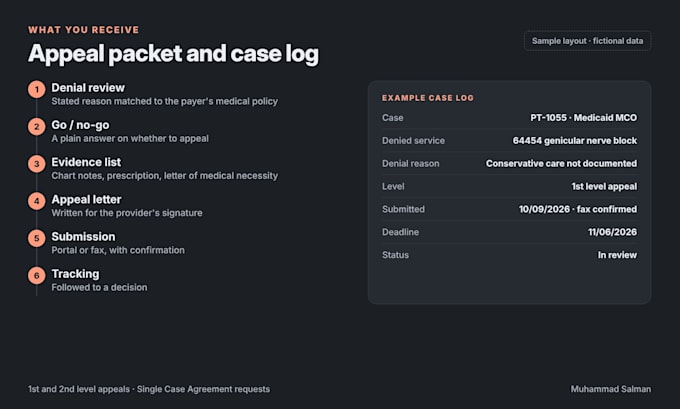Select the 'Go / no-go' step title
Viewport: 680px width, 409px height.
tap(80, 125)
